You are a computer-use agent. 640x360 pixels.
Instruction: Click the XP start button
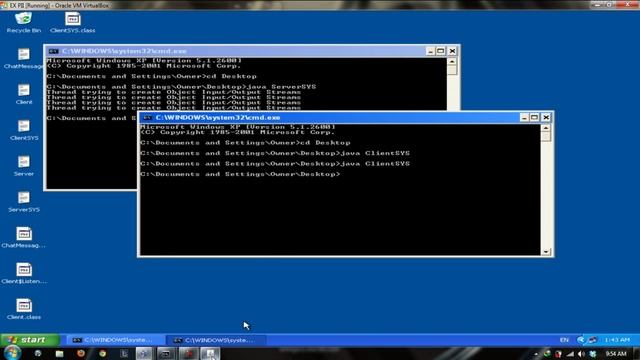click(x=30, y=340)
